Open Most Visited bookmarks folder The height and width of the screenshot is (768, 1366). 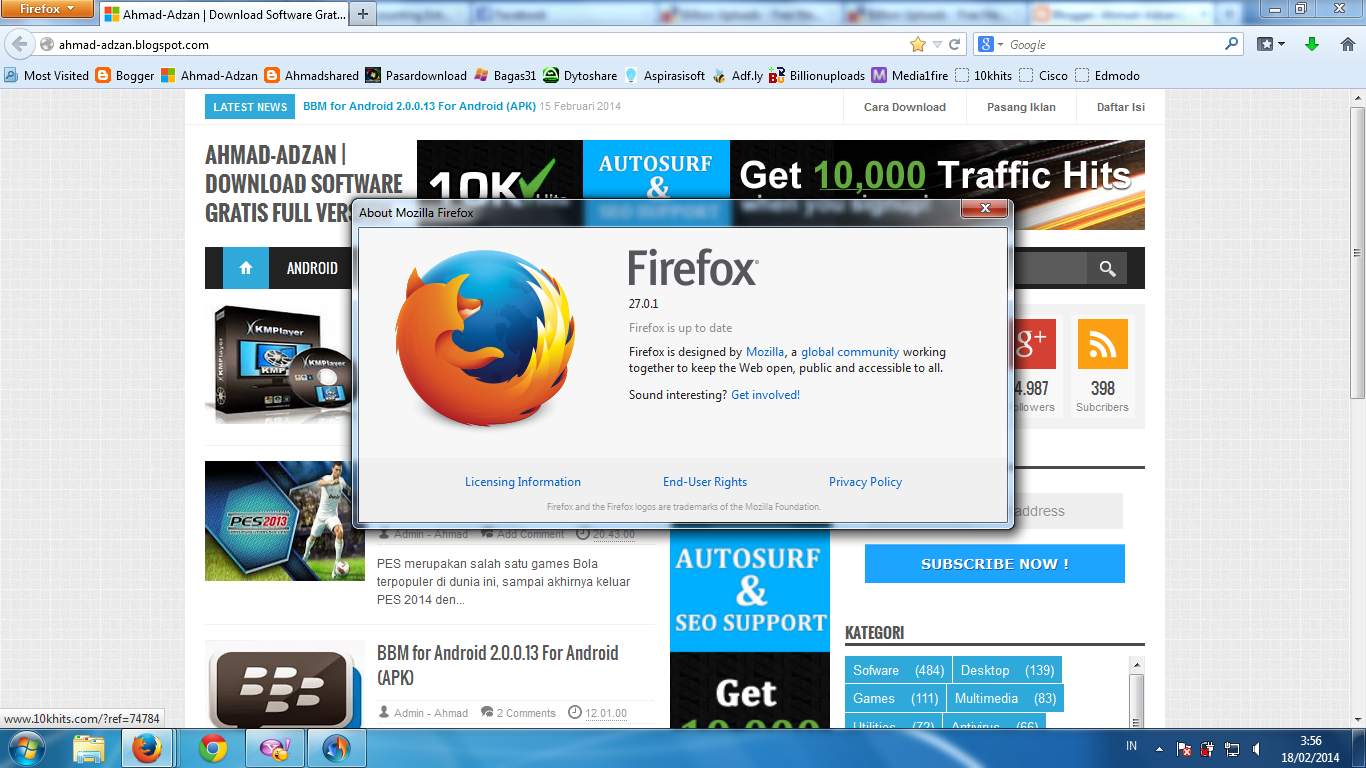pos(46,75)
